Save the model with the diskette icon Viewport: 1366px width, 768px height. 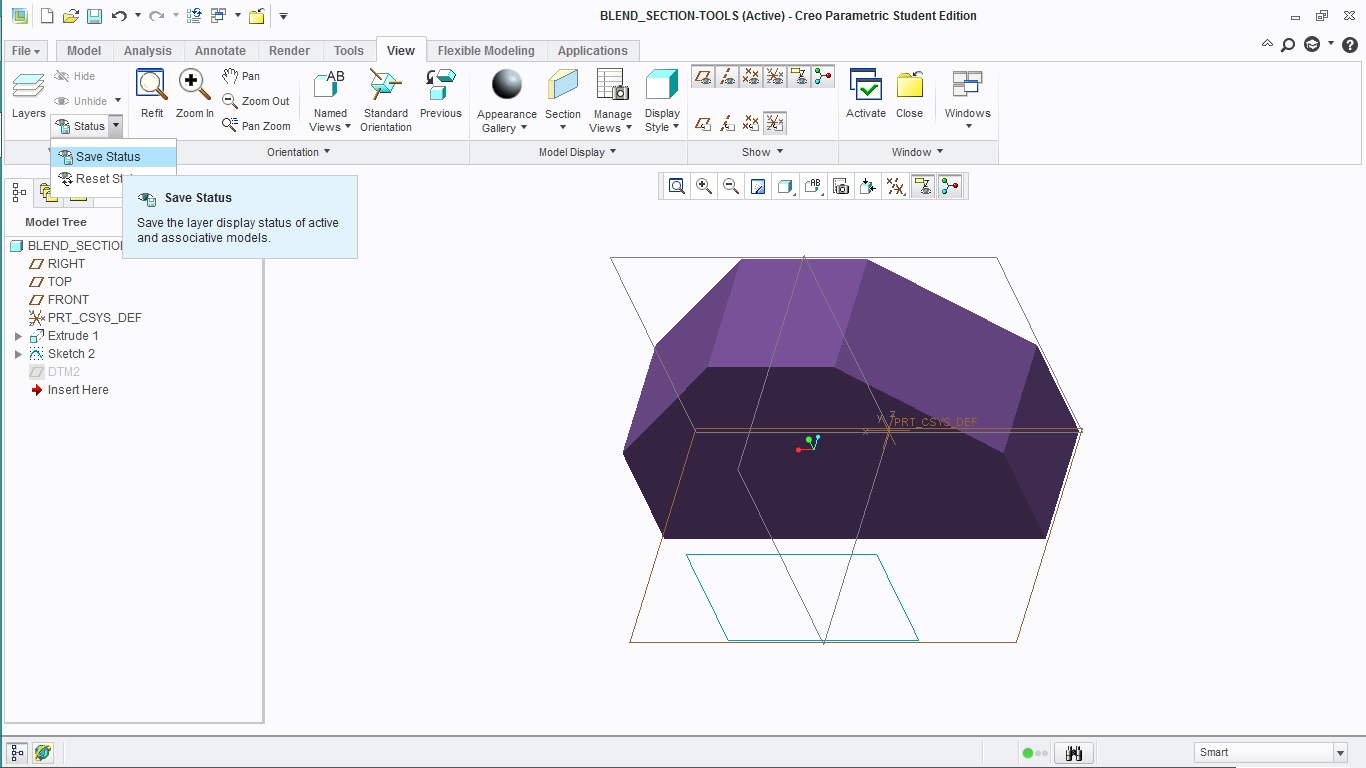93,16
